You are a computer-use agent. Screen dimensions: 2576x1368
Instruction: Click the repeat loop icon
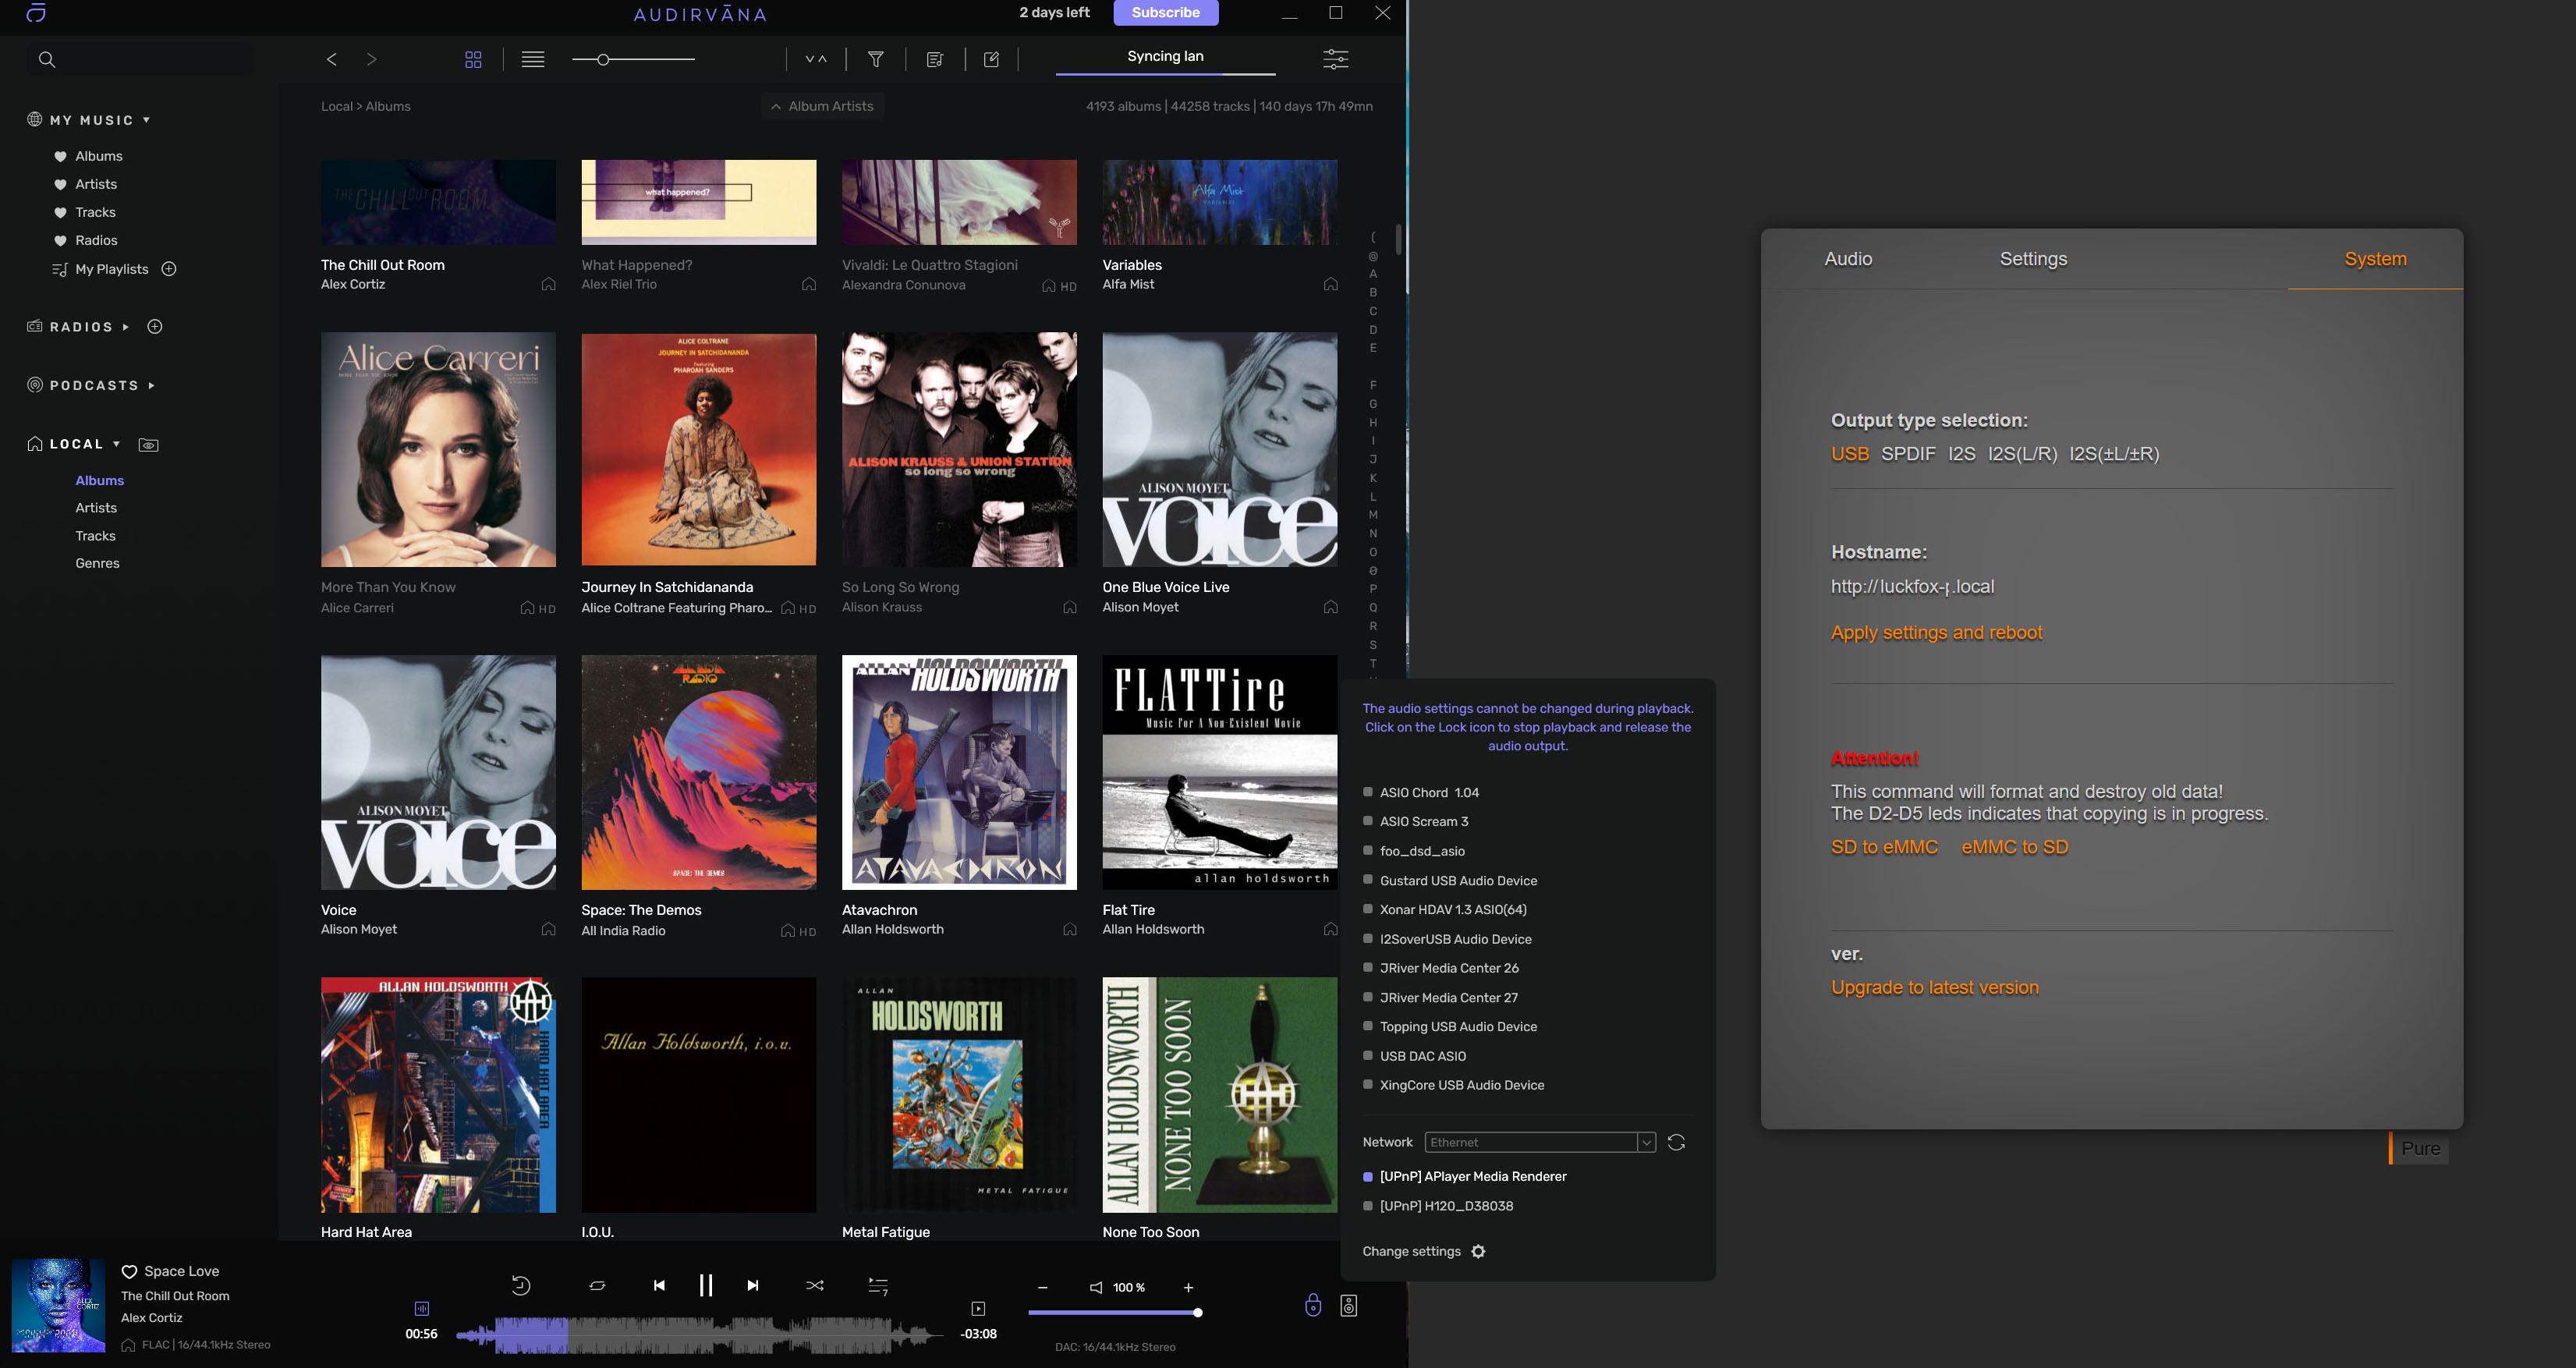(x=597, y=1286)
